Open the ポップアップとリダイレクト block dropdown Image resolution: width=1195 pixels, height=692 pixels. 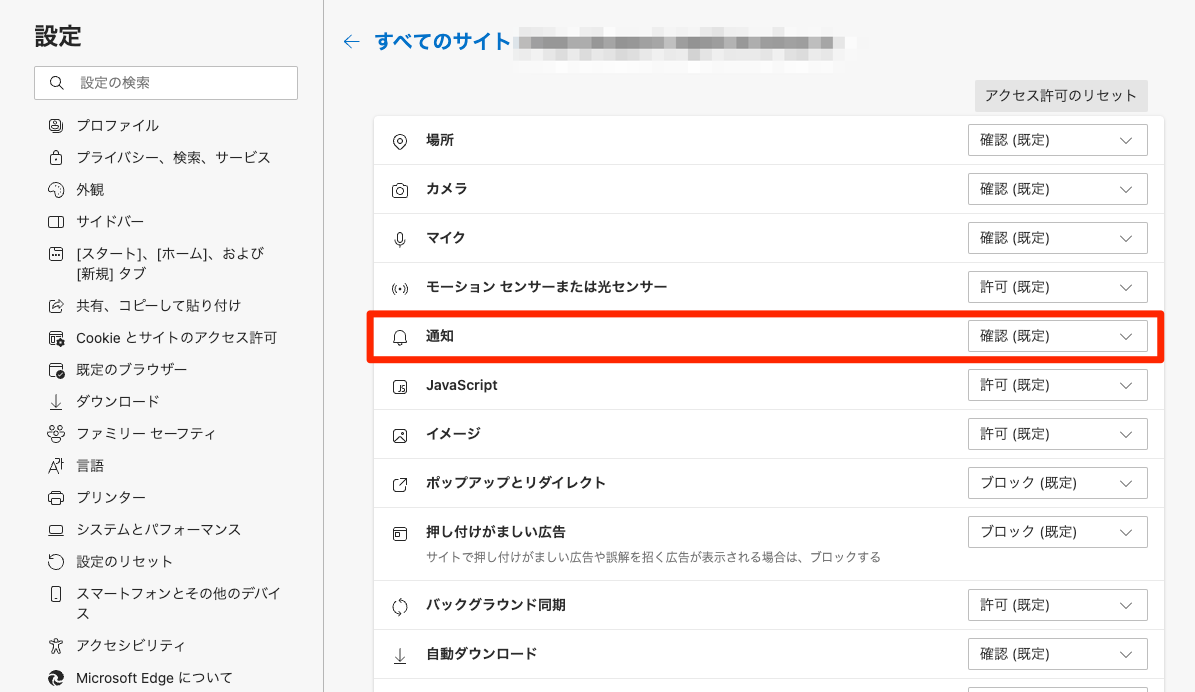point(1057,483)
